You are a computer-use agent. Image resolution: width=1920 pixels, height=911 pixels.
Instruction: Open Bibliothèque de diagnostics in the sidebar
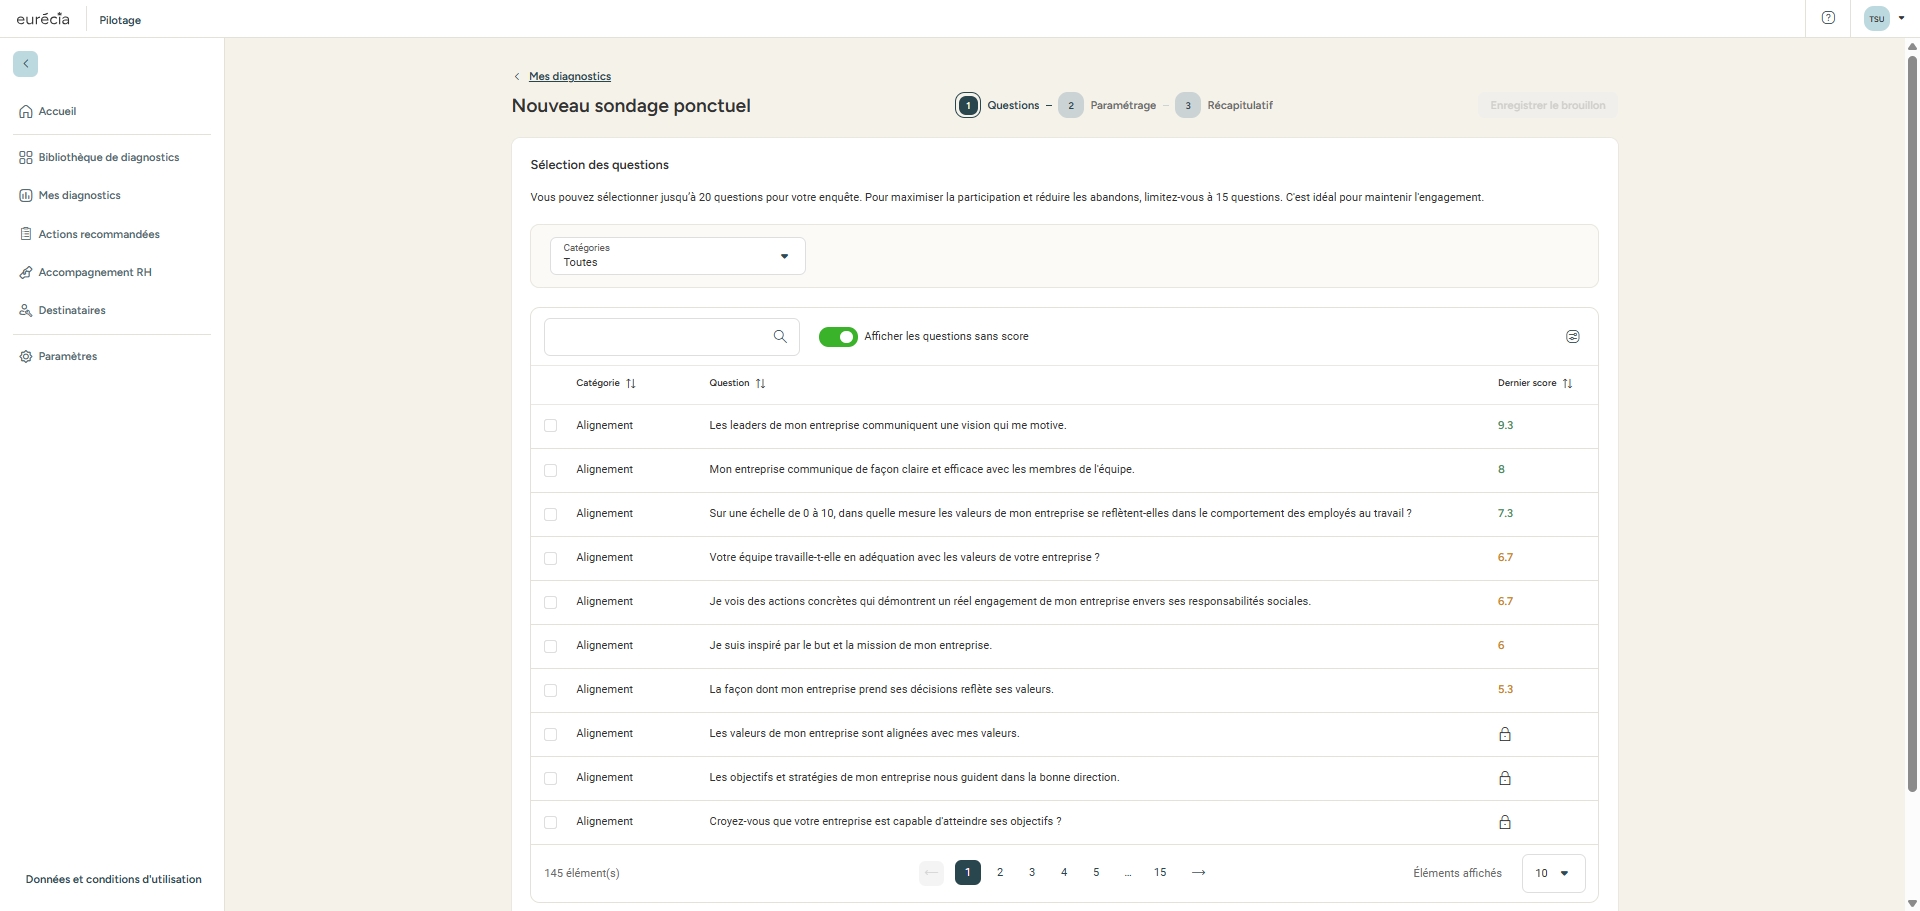108,158
